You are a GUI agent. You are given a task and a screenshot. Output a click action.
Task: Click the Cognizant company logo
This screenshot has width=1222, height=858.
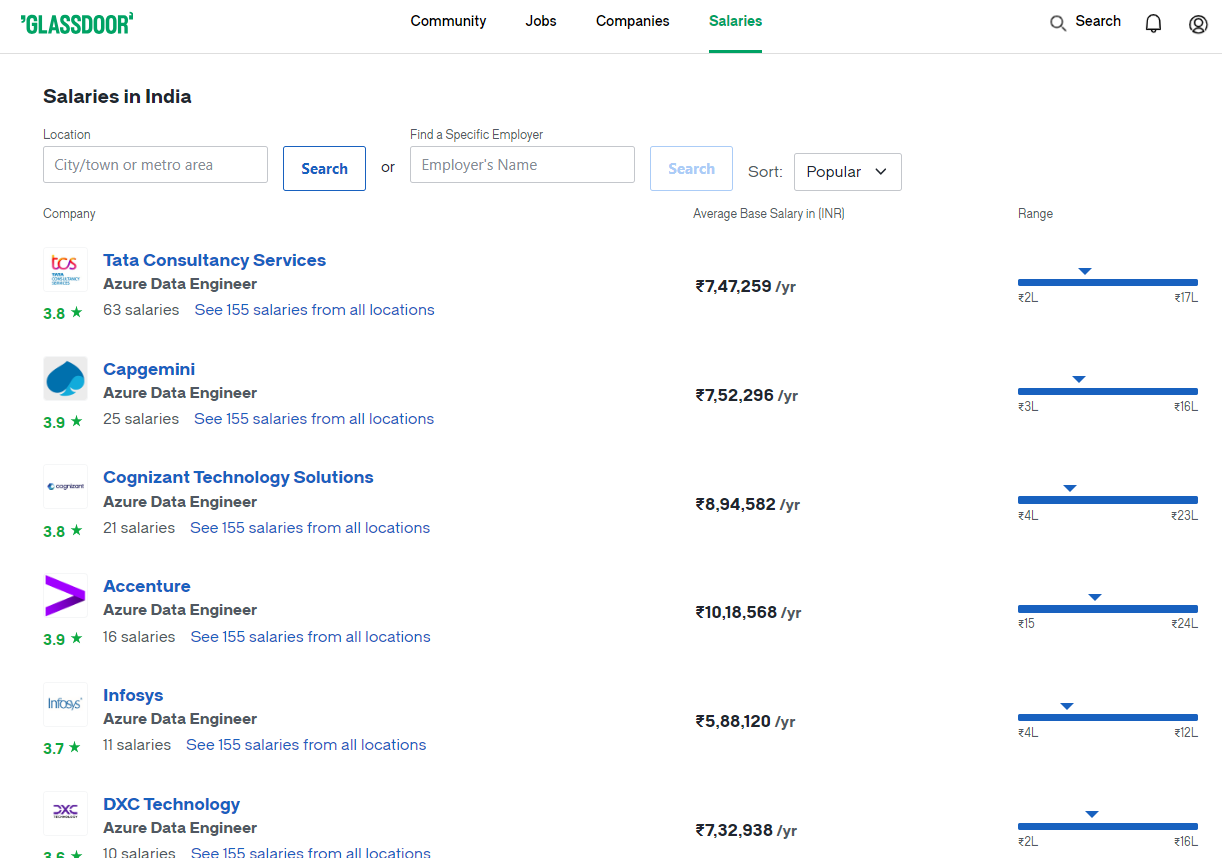point(65,487)
